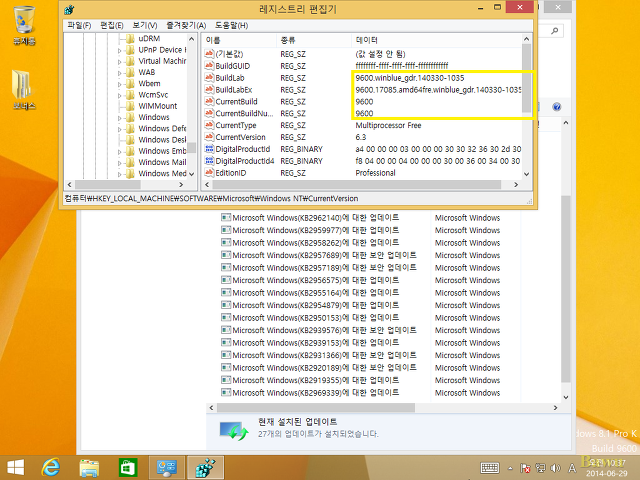Viewport: 640px width, 480px height.
Task: Open File Explorer from taskbar
Action: click(89, 468)
